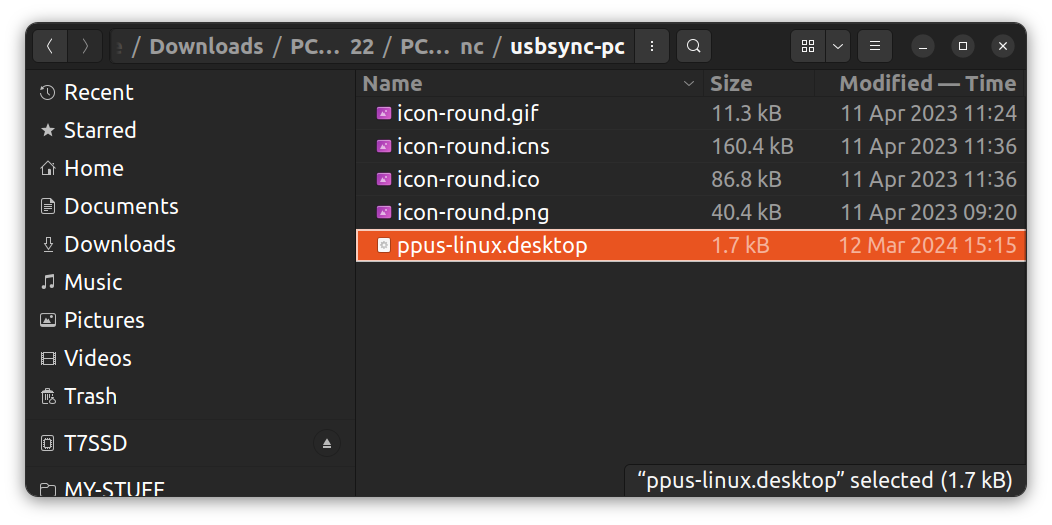Open Recent in the sidebar
The height and width of the screenshot is (525, 1052).
click(98, 92)
